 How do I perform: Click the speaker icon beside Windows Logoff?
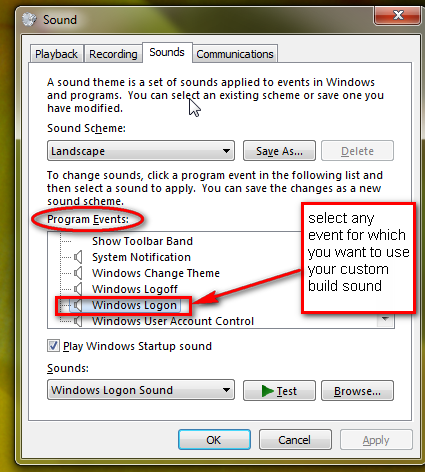78,289
